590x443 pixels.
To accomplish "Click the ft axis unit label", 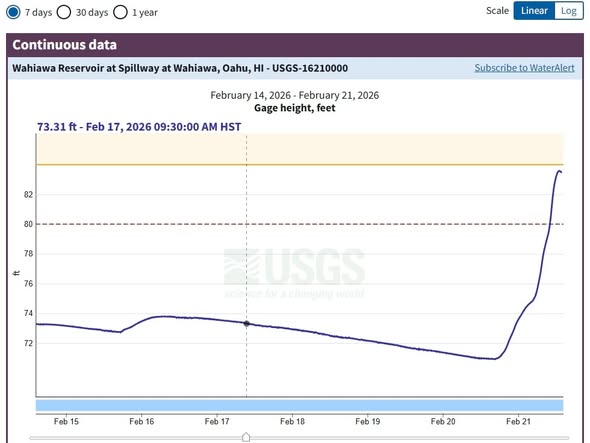I will pos(16,273).
